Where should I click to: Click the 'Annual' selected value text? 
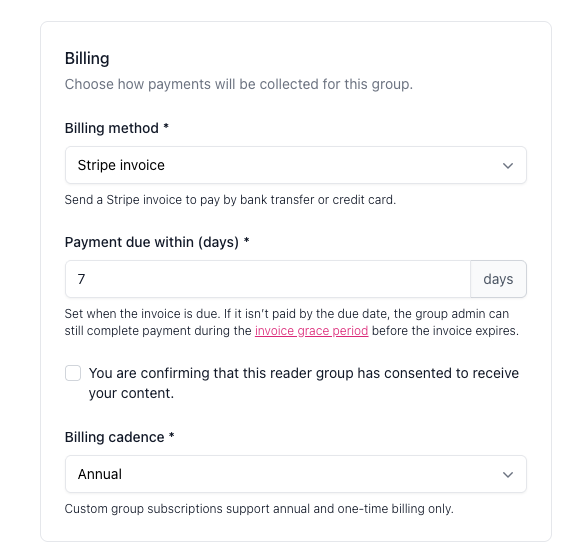point(100,474)
